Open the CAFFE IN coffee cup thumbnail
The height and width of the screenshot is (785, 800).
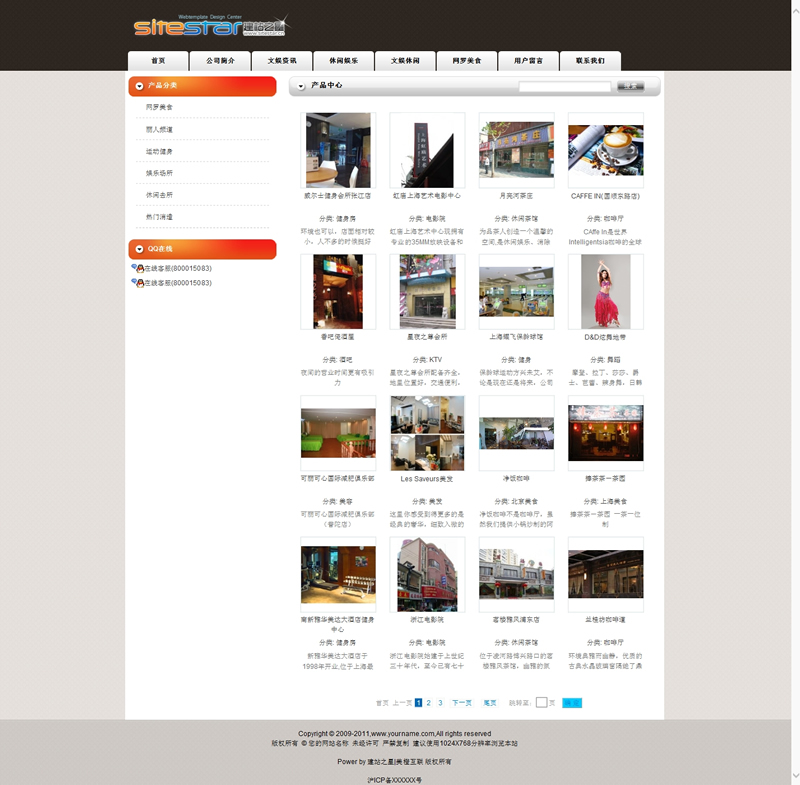click(x=606, y=150)
